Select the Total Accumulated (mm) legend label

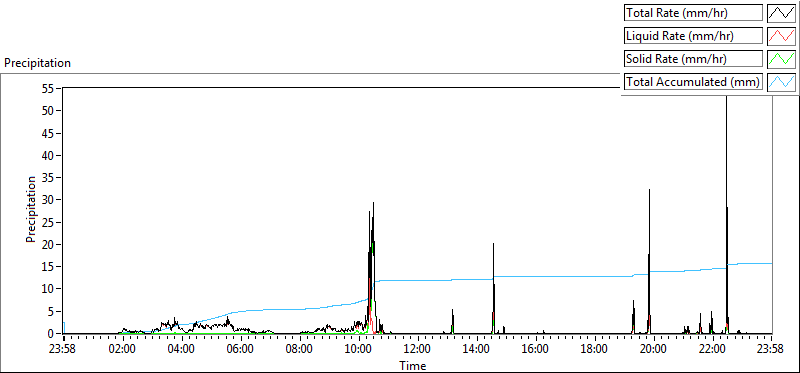(x=693, y=82)
